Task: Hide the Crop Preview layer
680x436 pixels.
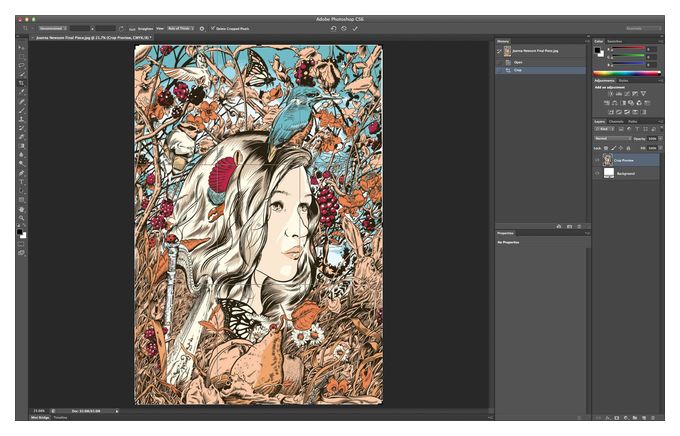Action: [597, 160]
